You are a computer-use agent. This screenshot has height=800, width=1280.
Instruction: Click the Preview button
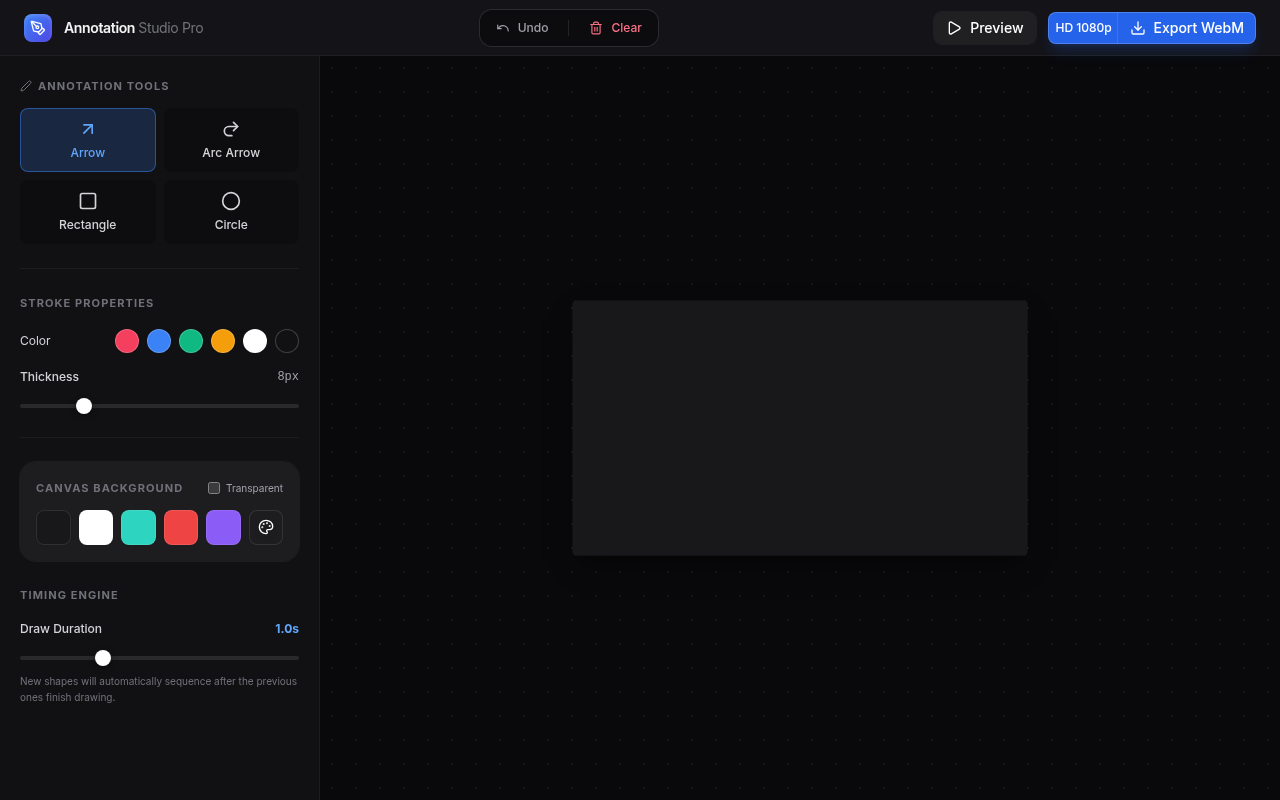pyautogui.click(x=985, y=28)
